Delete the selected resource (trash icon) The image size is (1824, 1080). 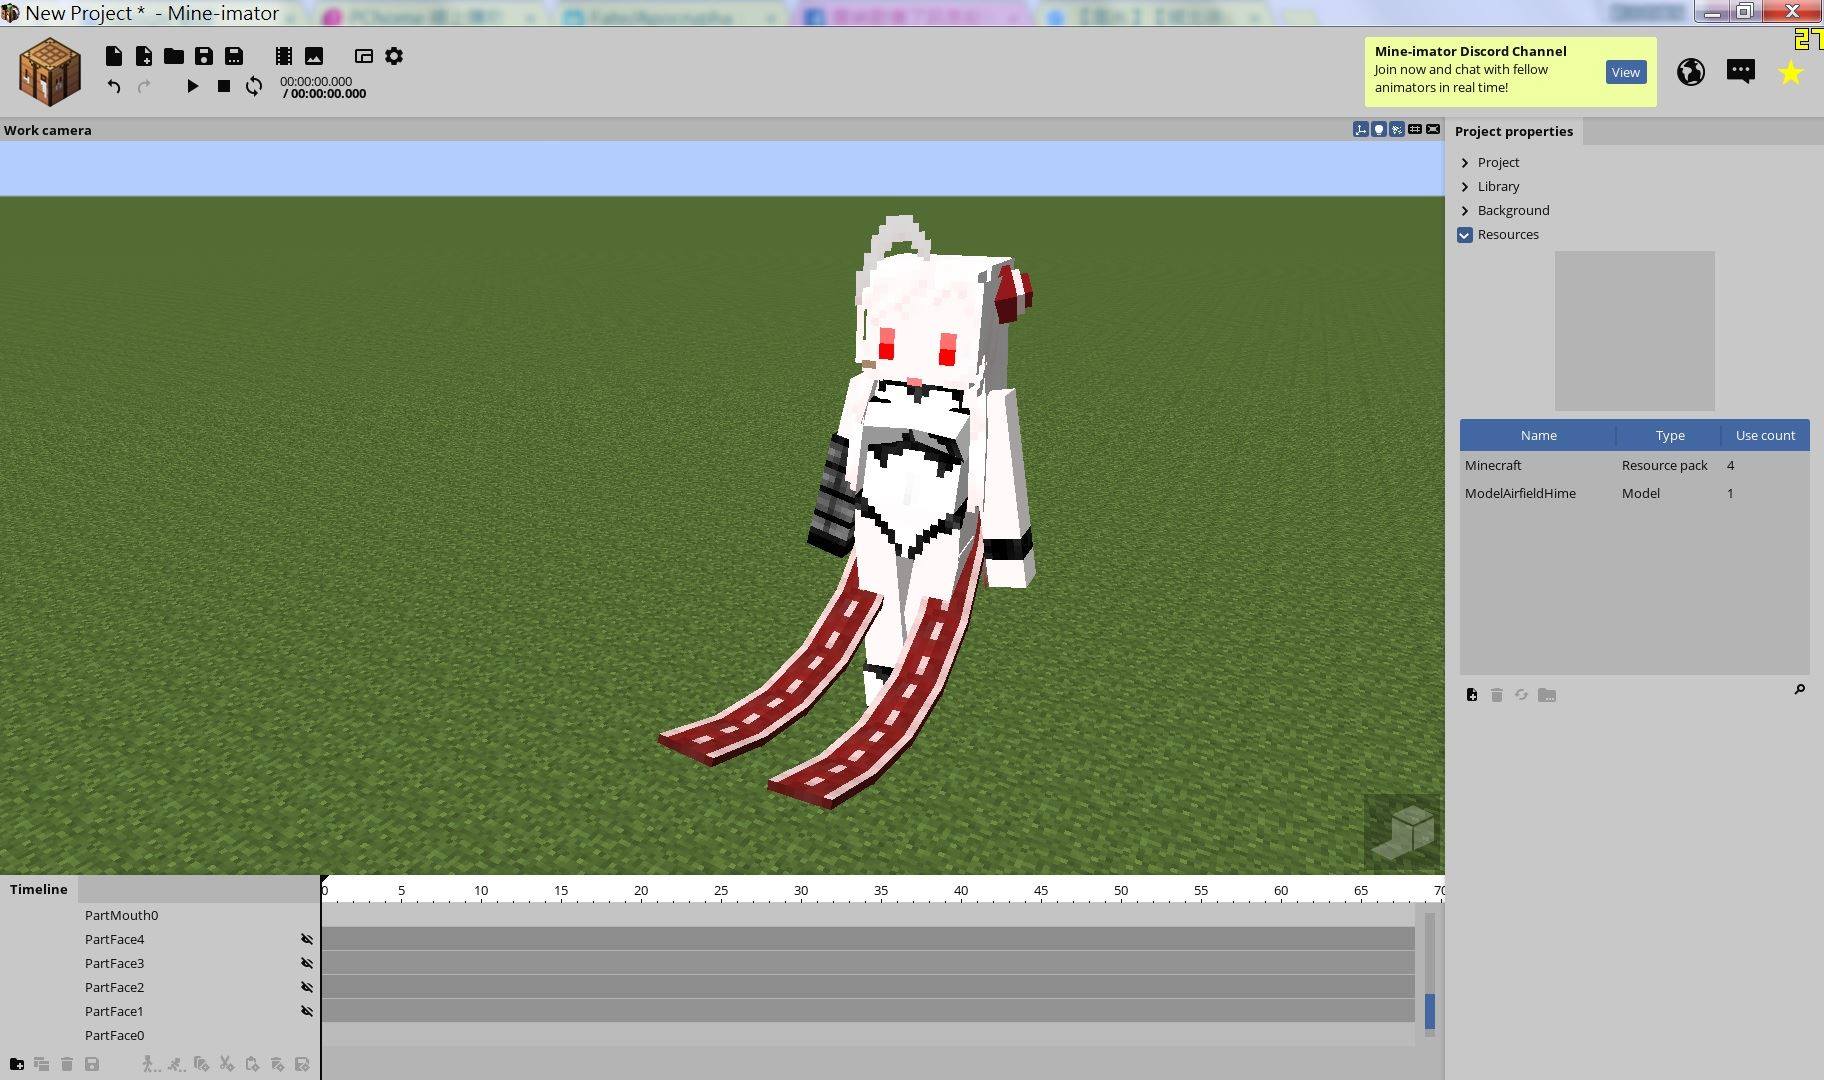point(1497,695)
